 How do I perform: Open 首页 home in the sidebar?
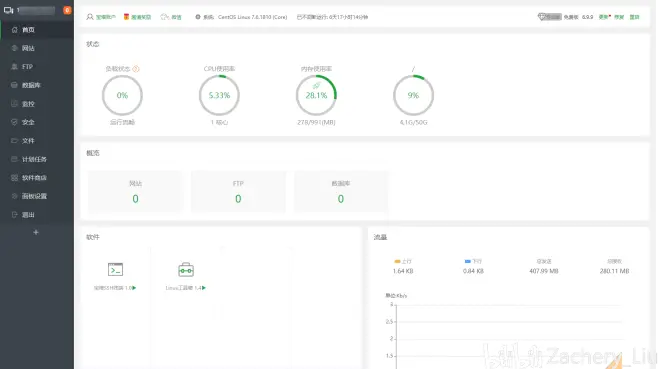[x=37, y=30]
